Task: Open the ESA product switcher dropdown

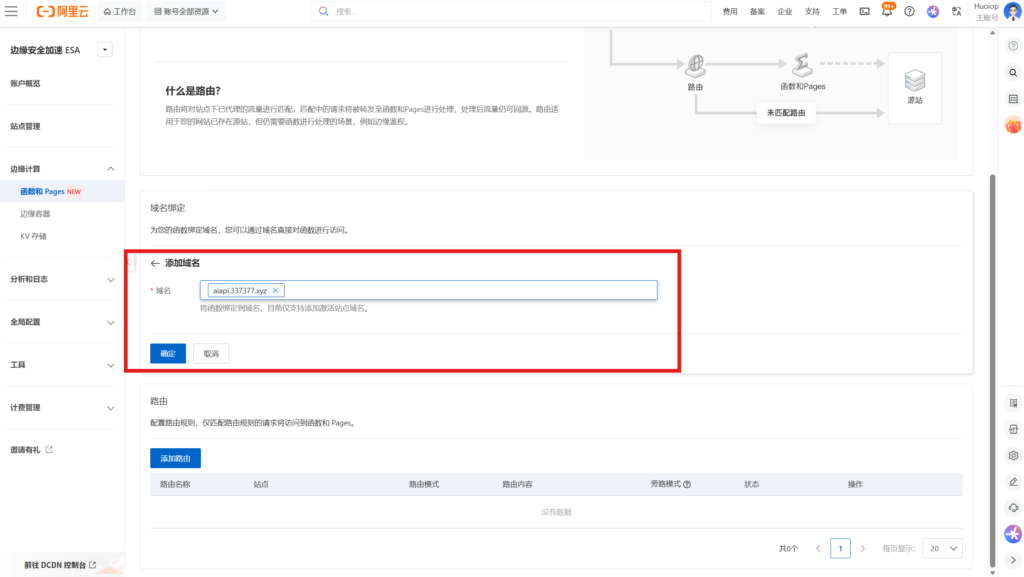Action: [x=105, y=50]
